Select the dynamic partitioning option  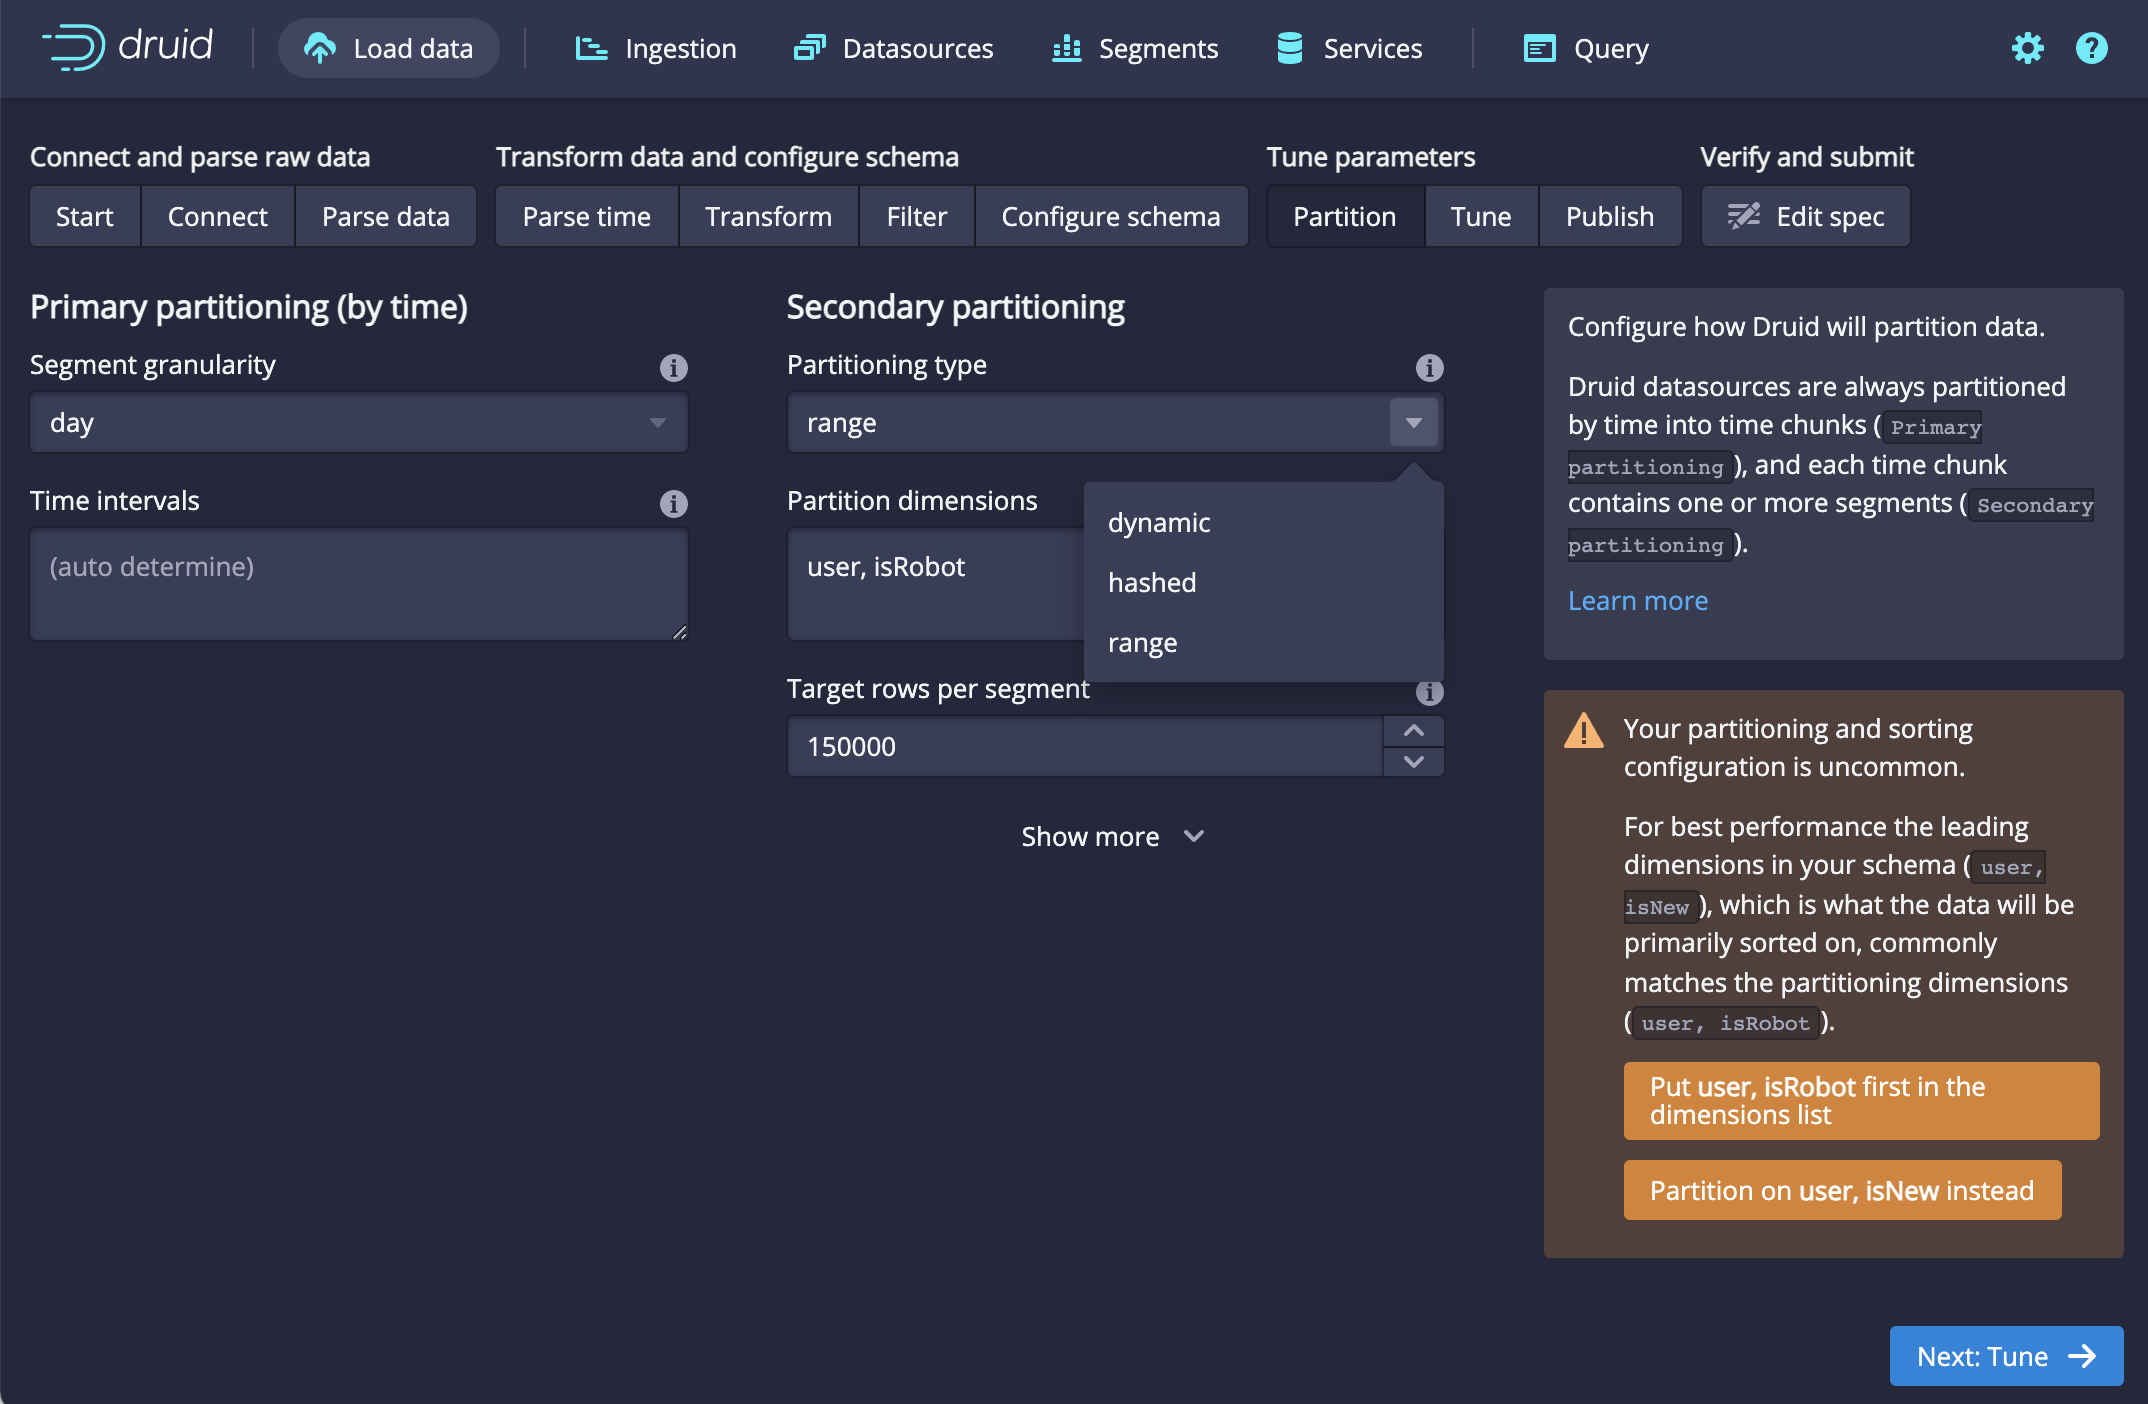coord(1159,523)
